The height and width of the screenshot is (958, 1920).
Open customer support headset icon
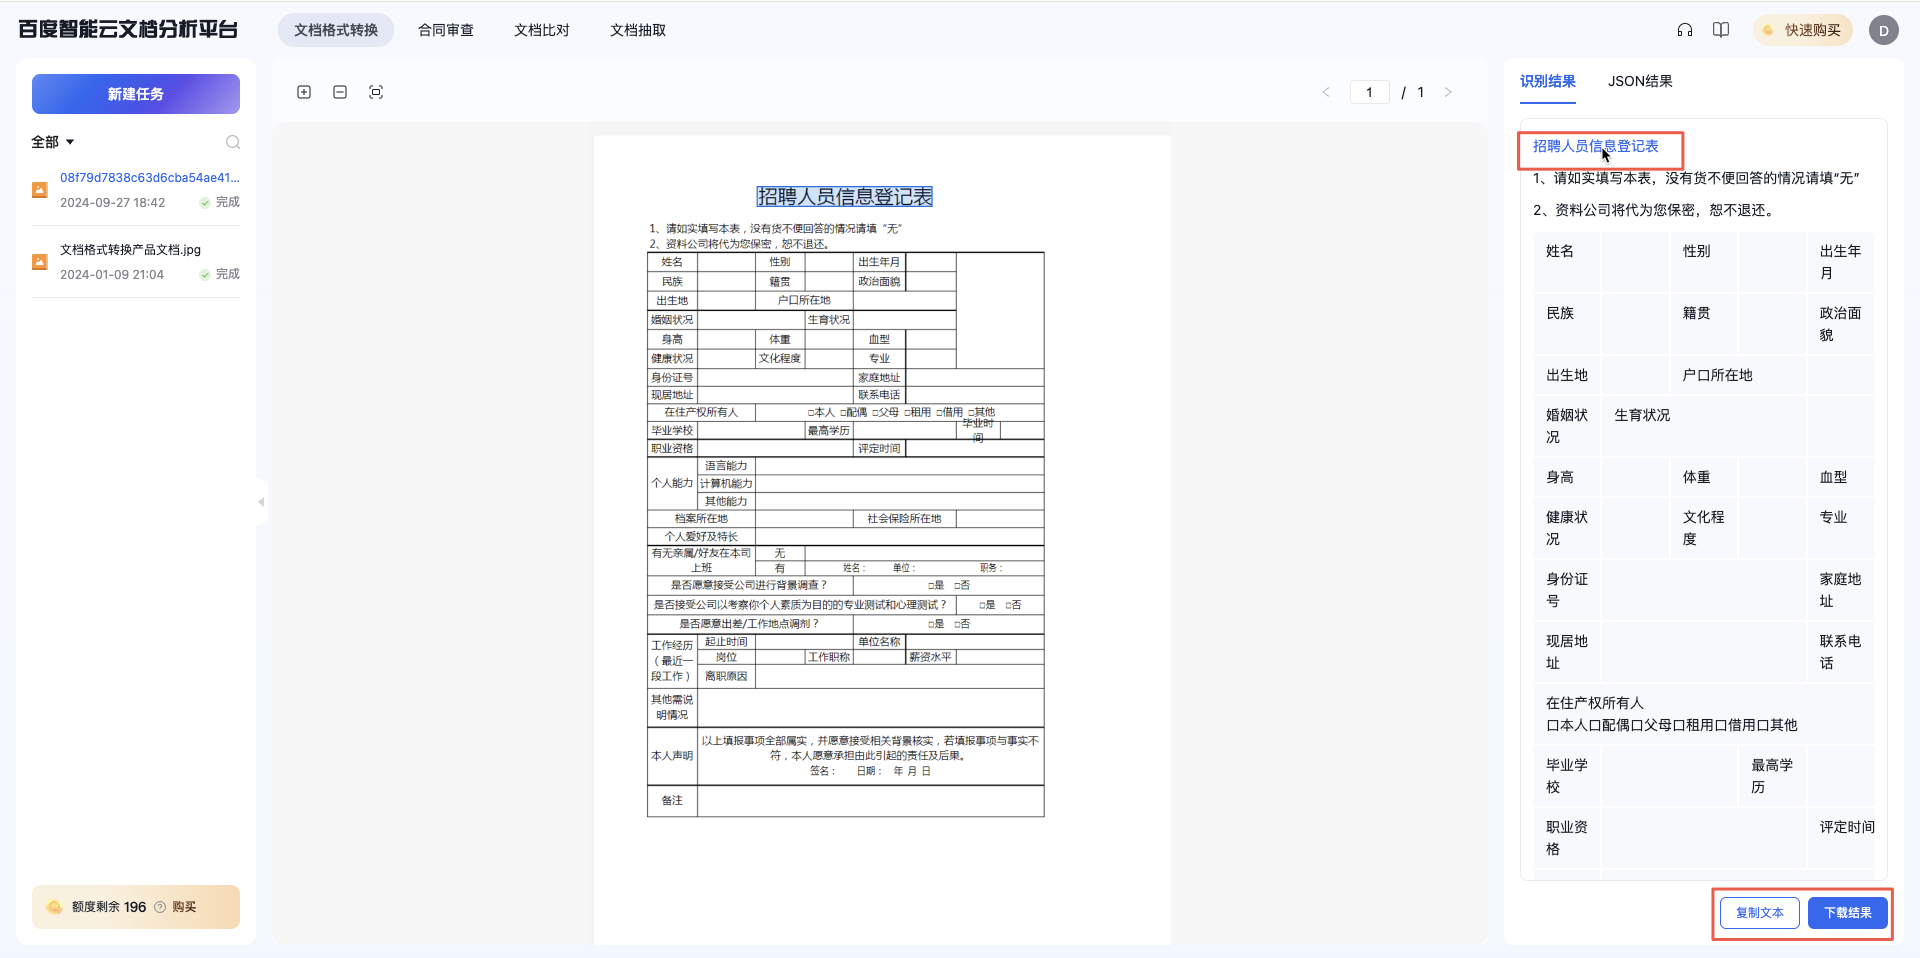tap(1685, 30)
